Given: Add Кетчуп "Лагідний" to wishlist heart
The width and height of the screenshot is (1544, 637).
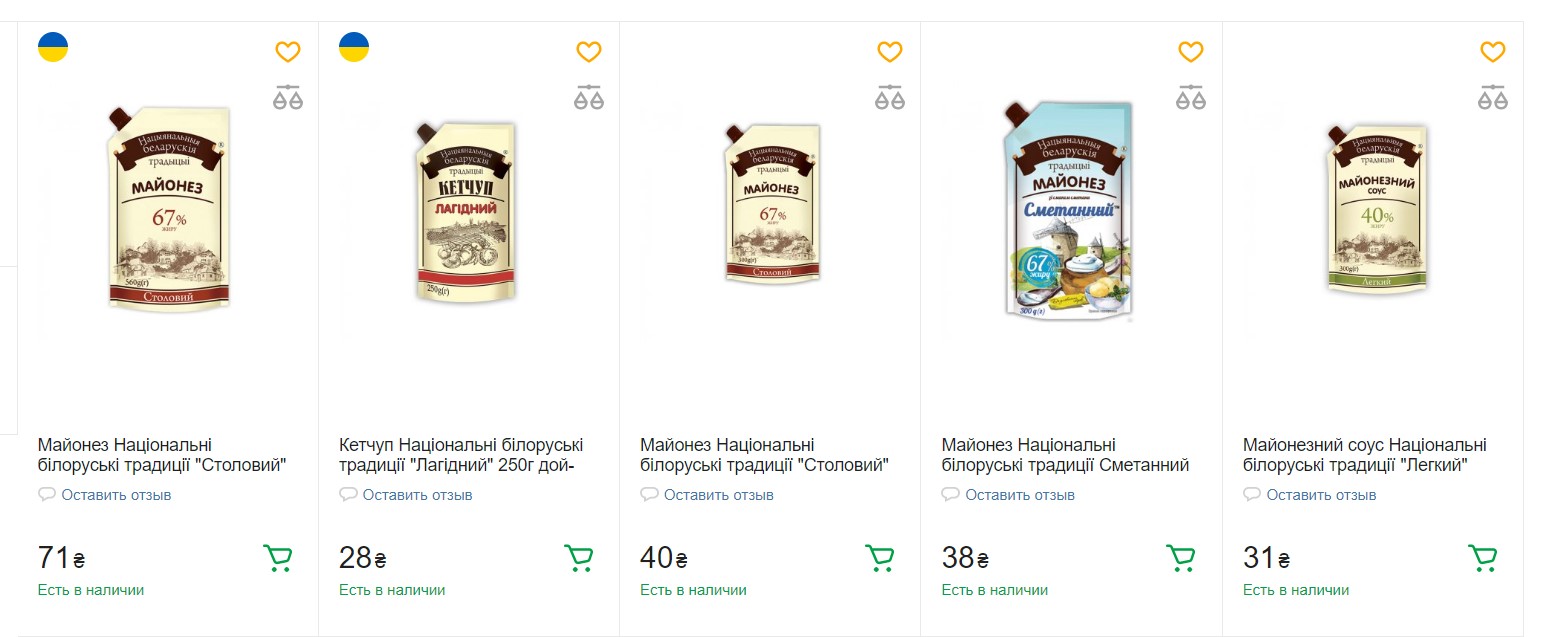Looking at the screenshot, I should (x=589, y=51).
